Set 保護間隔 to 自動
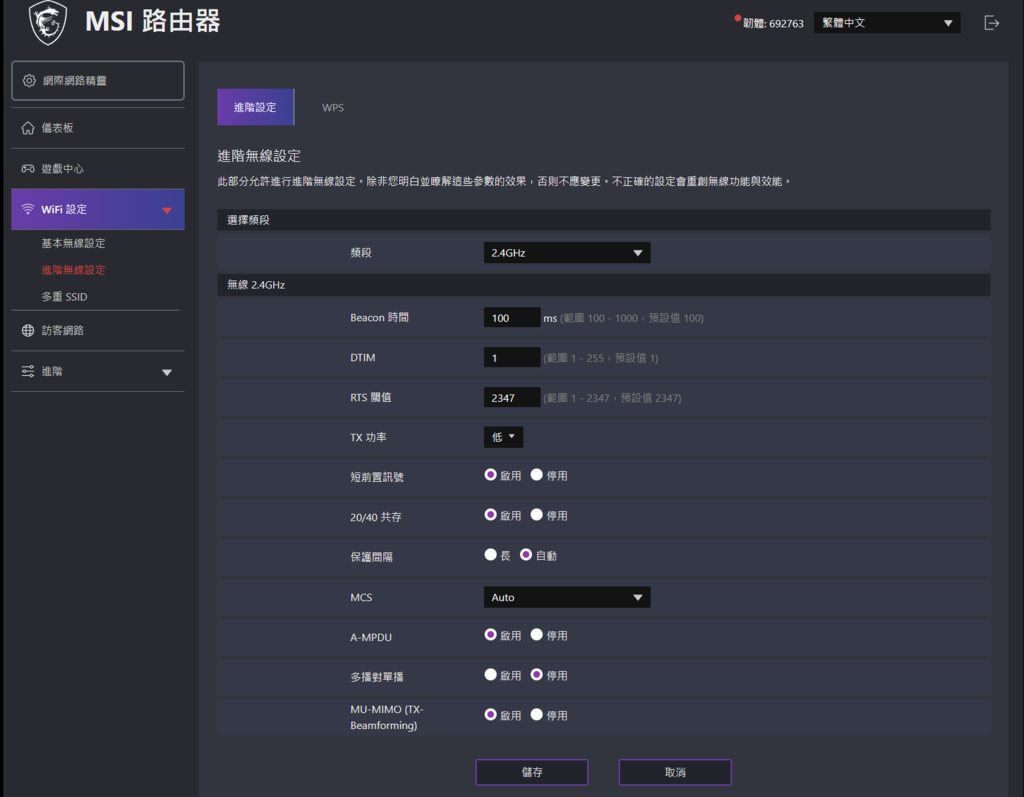The image size is (1024, 797). [526, 555]
